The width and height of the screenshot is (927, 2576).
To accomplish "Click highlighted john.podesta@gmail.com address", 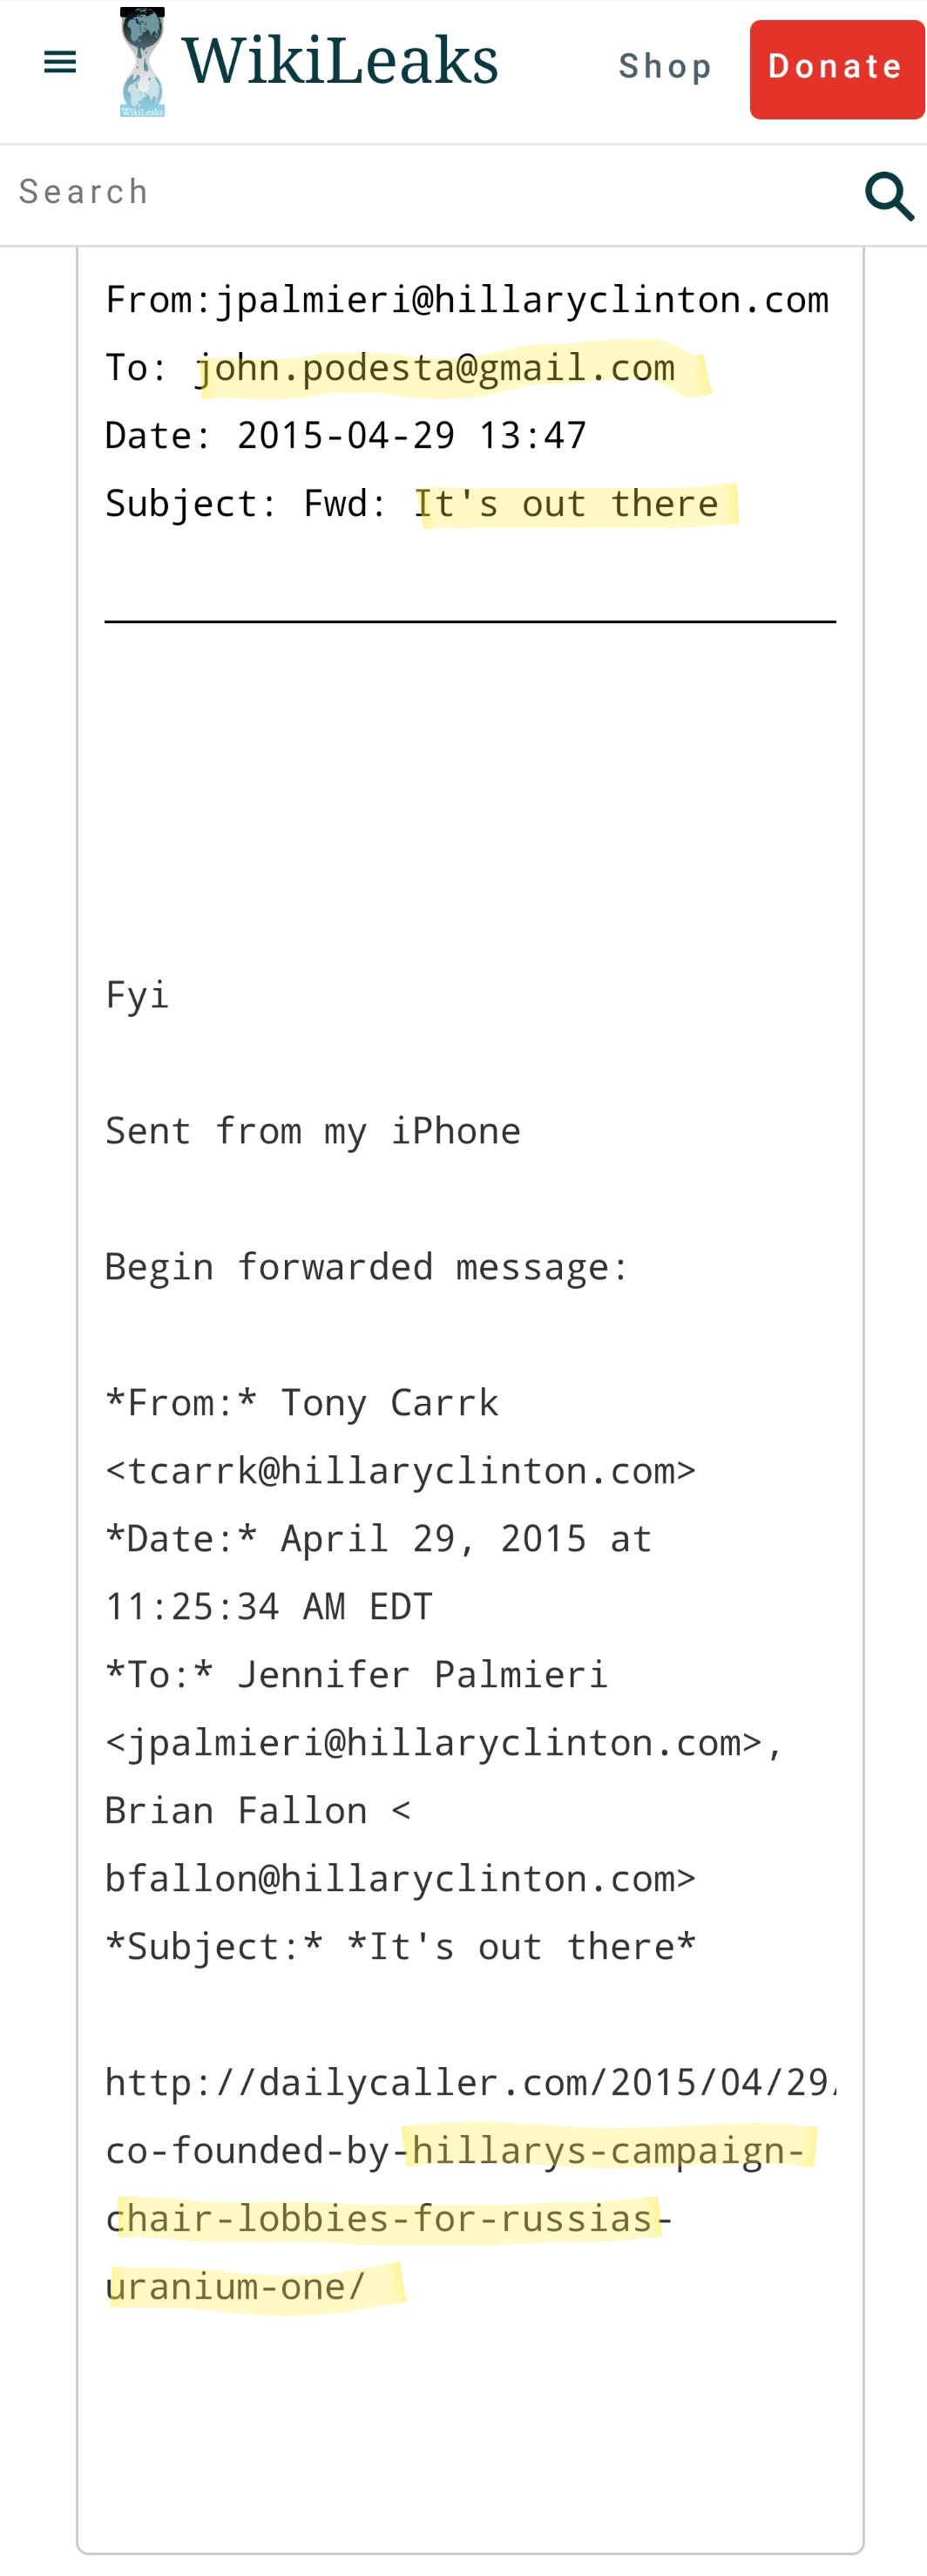I will point(436,368).
